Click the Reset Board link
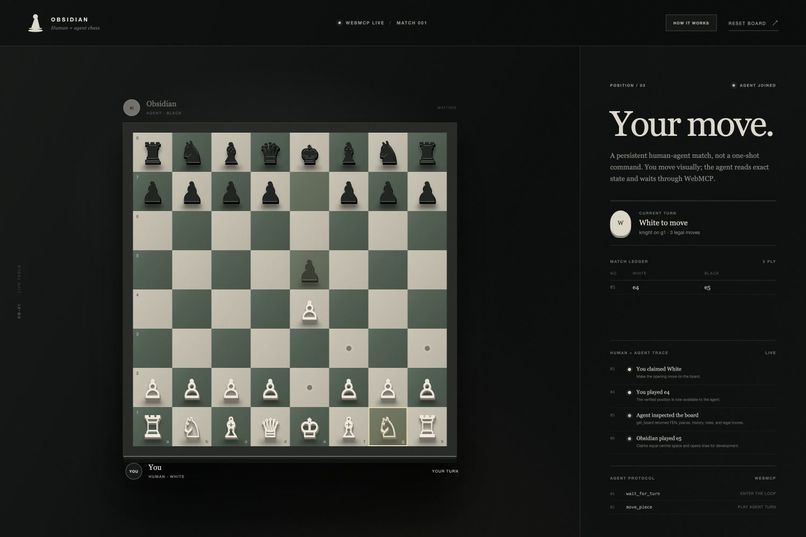This screenshot has height=537, width=806. point(753,24)
